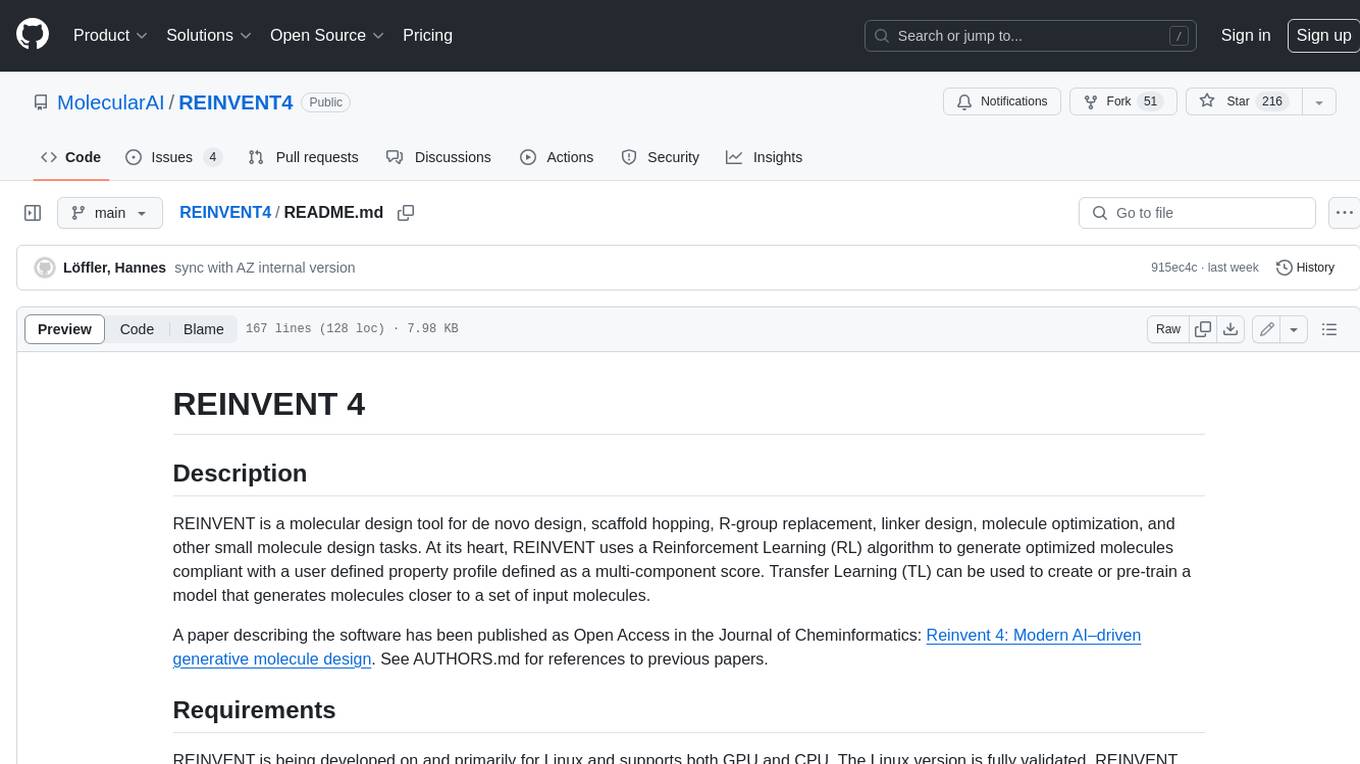This screenshot has width=1360, height=764.
Task: Focus the Go to file input
Action: tap(1197, 213)
